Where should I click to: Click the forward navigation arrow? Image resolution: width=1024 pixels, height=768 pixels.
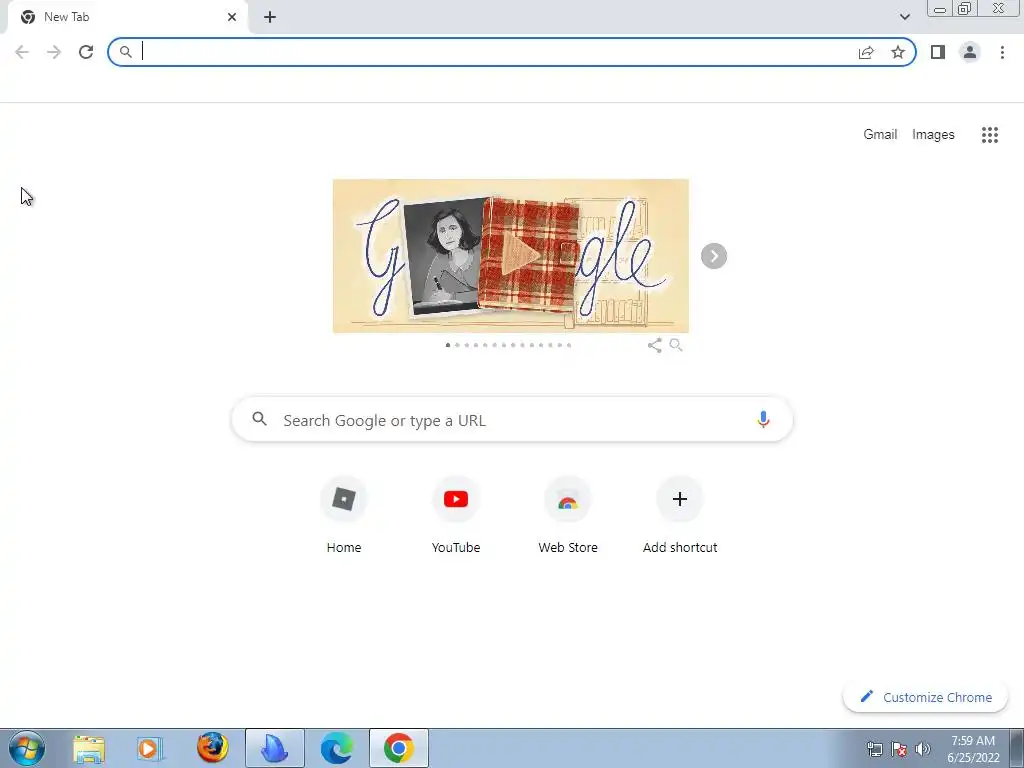[x=54, y=52]
